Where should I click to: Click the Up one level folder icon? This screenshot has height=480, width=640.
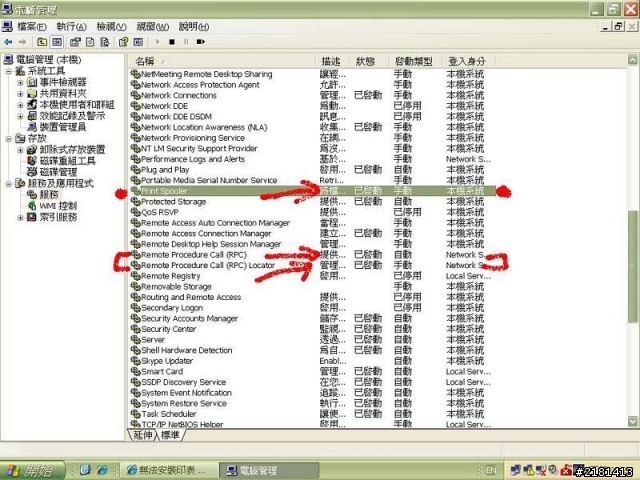42,42
